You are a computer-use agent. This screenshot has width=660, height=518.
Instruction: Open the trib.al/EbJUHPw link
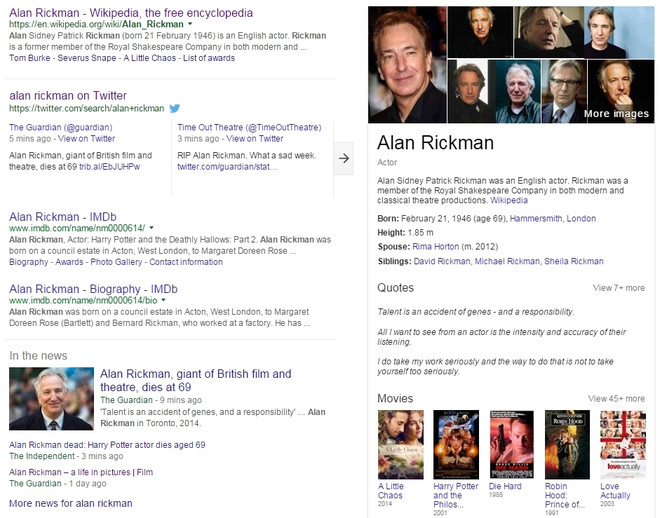click(109, 167)
